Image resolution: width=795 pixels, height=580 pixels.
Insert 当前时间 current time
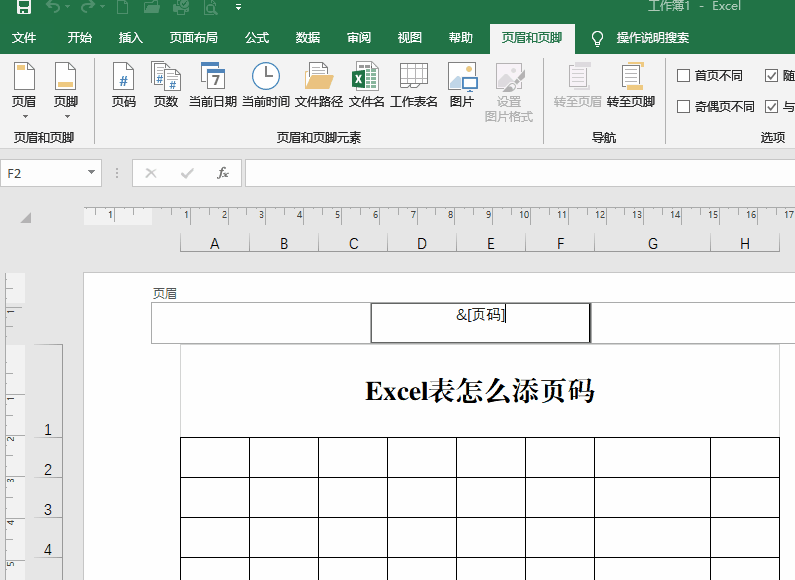pyautogui.click(x=266, y=85)
